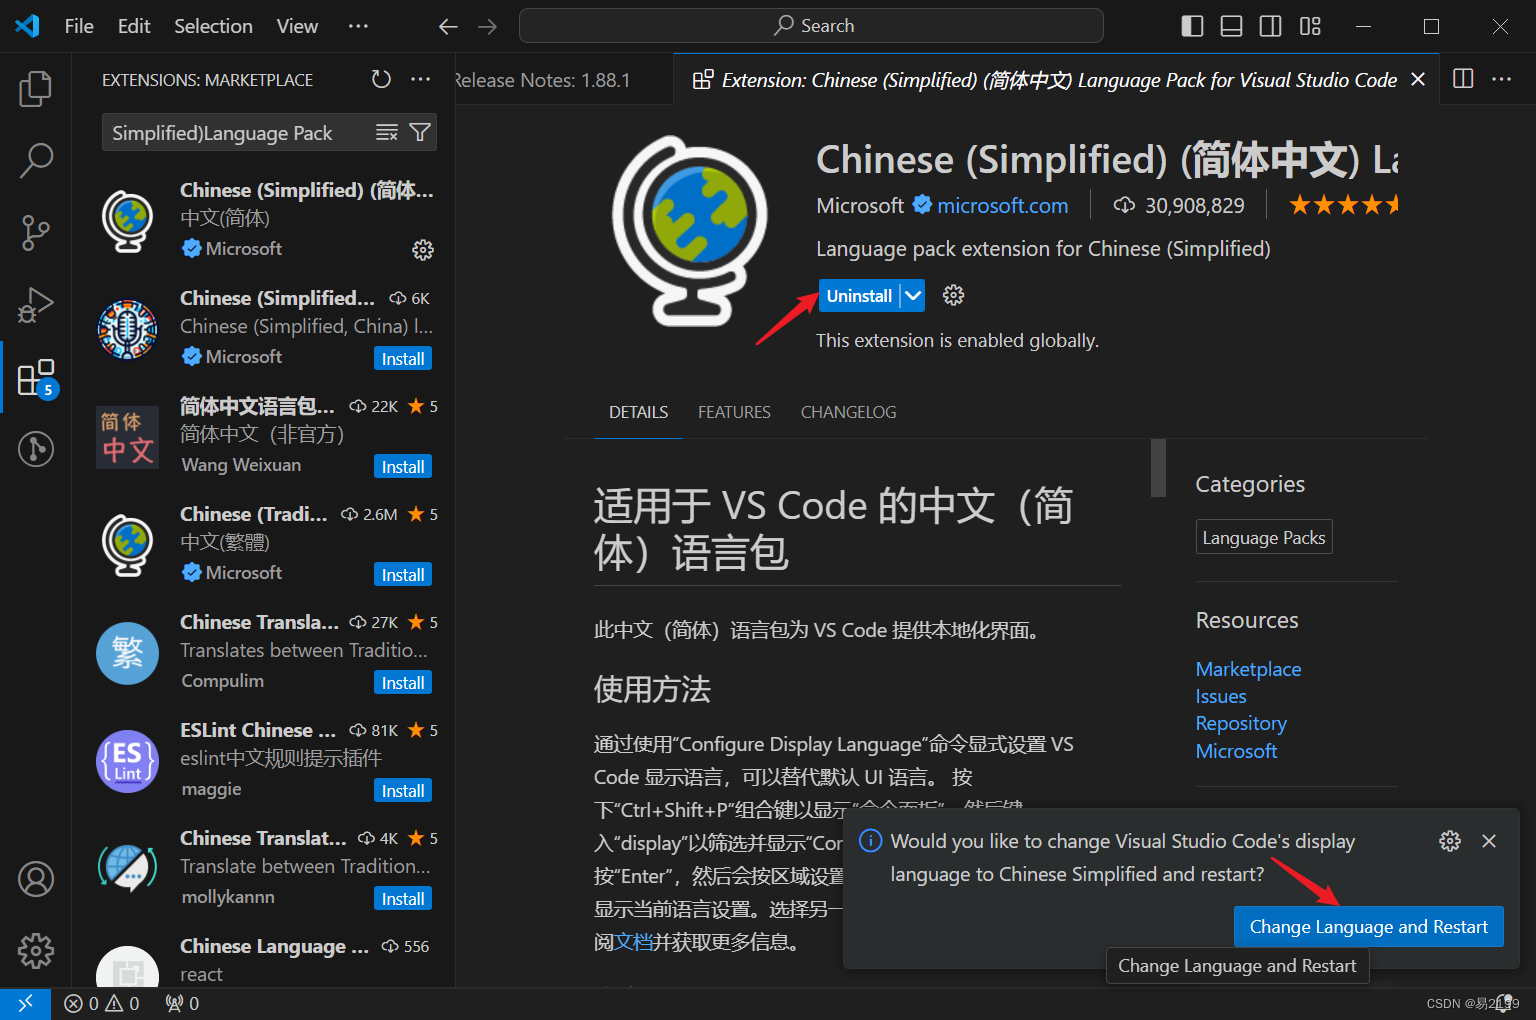Viewport: 1536px width, 1020px height.
Task: Install Chinese (Simplified, China) speech extension
Action: pyautogui.click(x=403, y=359)
